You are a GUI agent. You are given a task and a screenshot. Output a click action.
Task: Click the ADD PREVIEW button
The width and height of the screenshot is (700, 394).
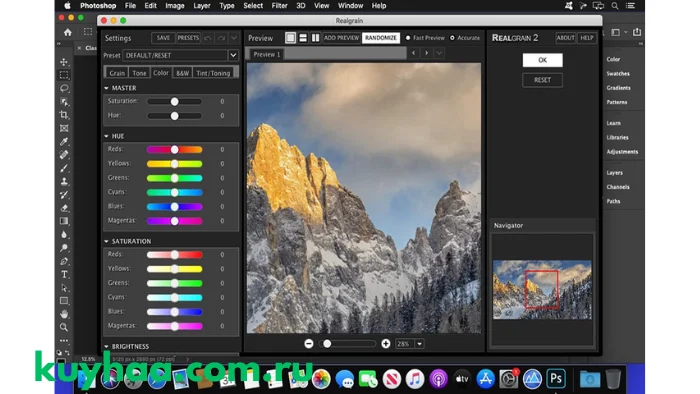[342, 38]
